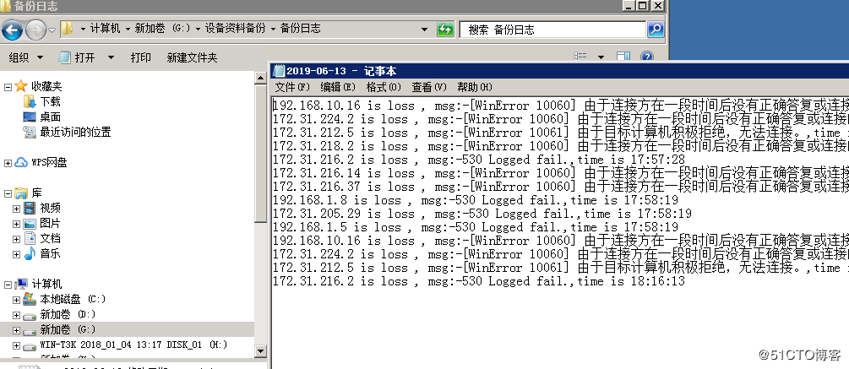Viewport: 849px width, 369px height.
Task: Select 新加卷 (D:) drive
Action: click(68, 314)
